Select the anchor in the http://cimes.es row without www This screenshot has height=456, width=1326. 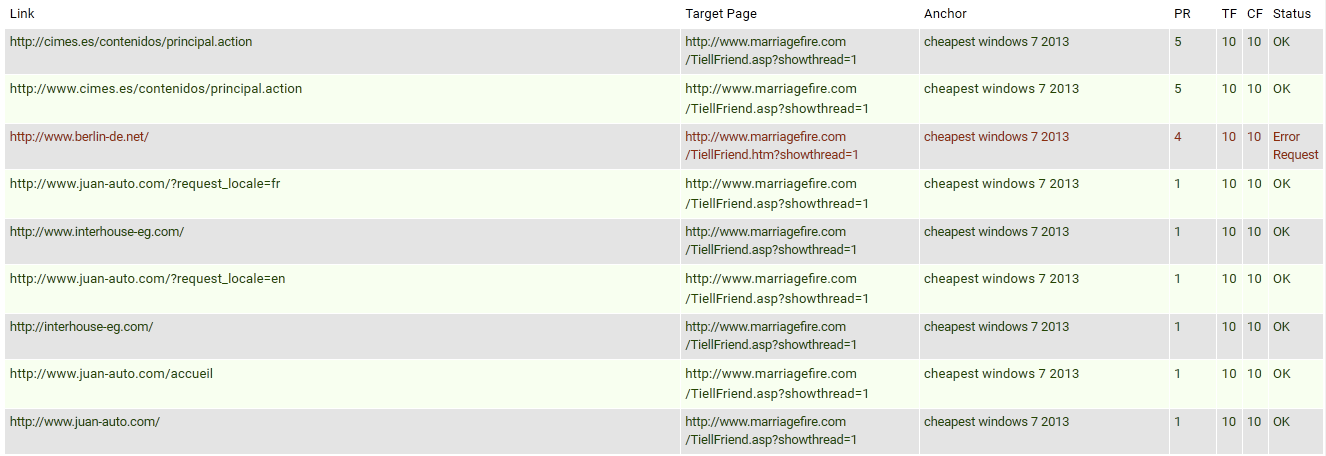point(996,42)
